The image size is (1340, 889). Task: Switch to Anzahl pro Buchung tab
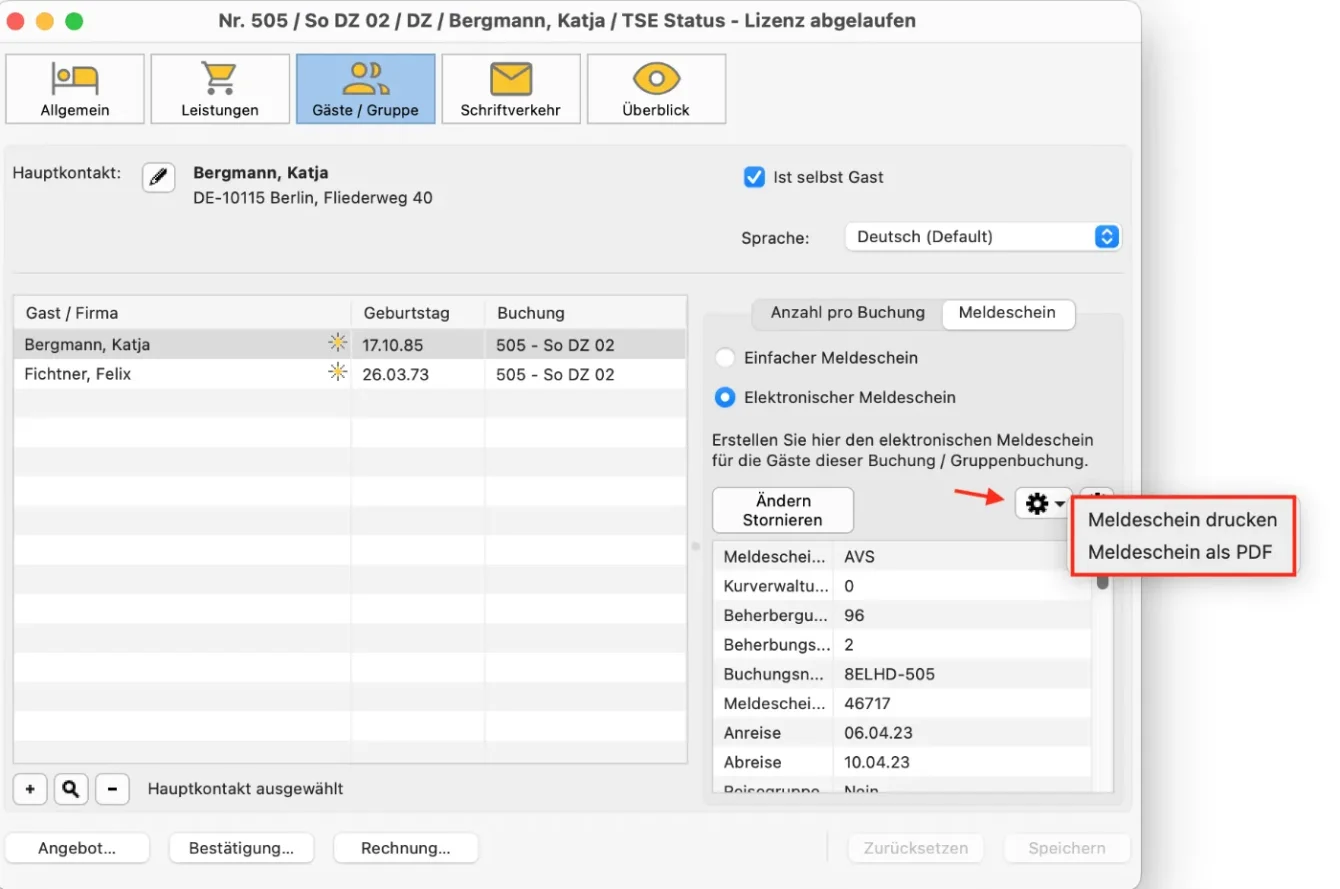click(x=847, y=313)
